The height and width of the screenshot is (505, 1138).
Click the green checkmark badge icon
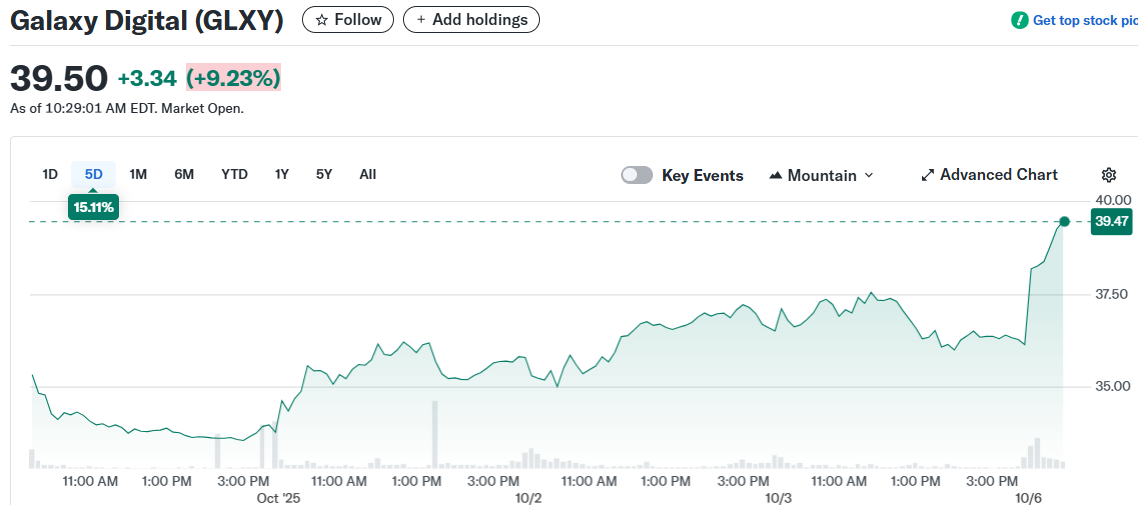point(1019,20)
